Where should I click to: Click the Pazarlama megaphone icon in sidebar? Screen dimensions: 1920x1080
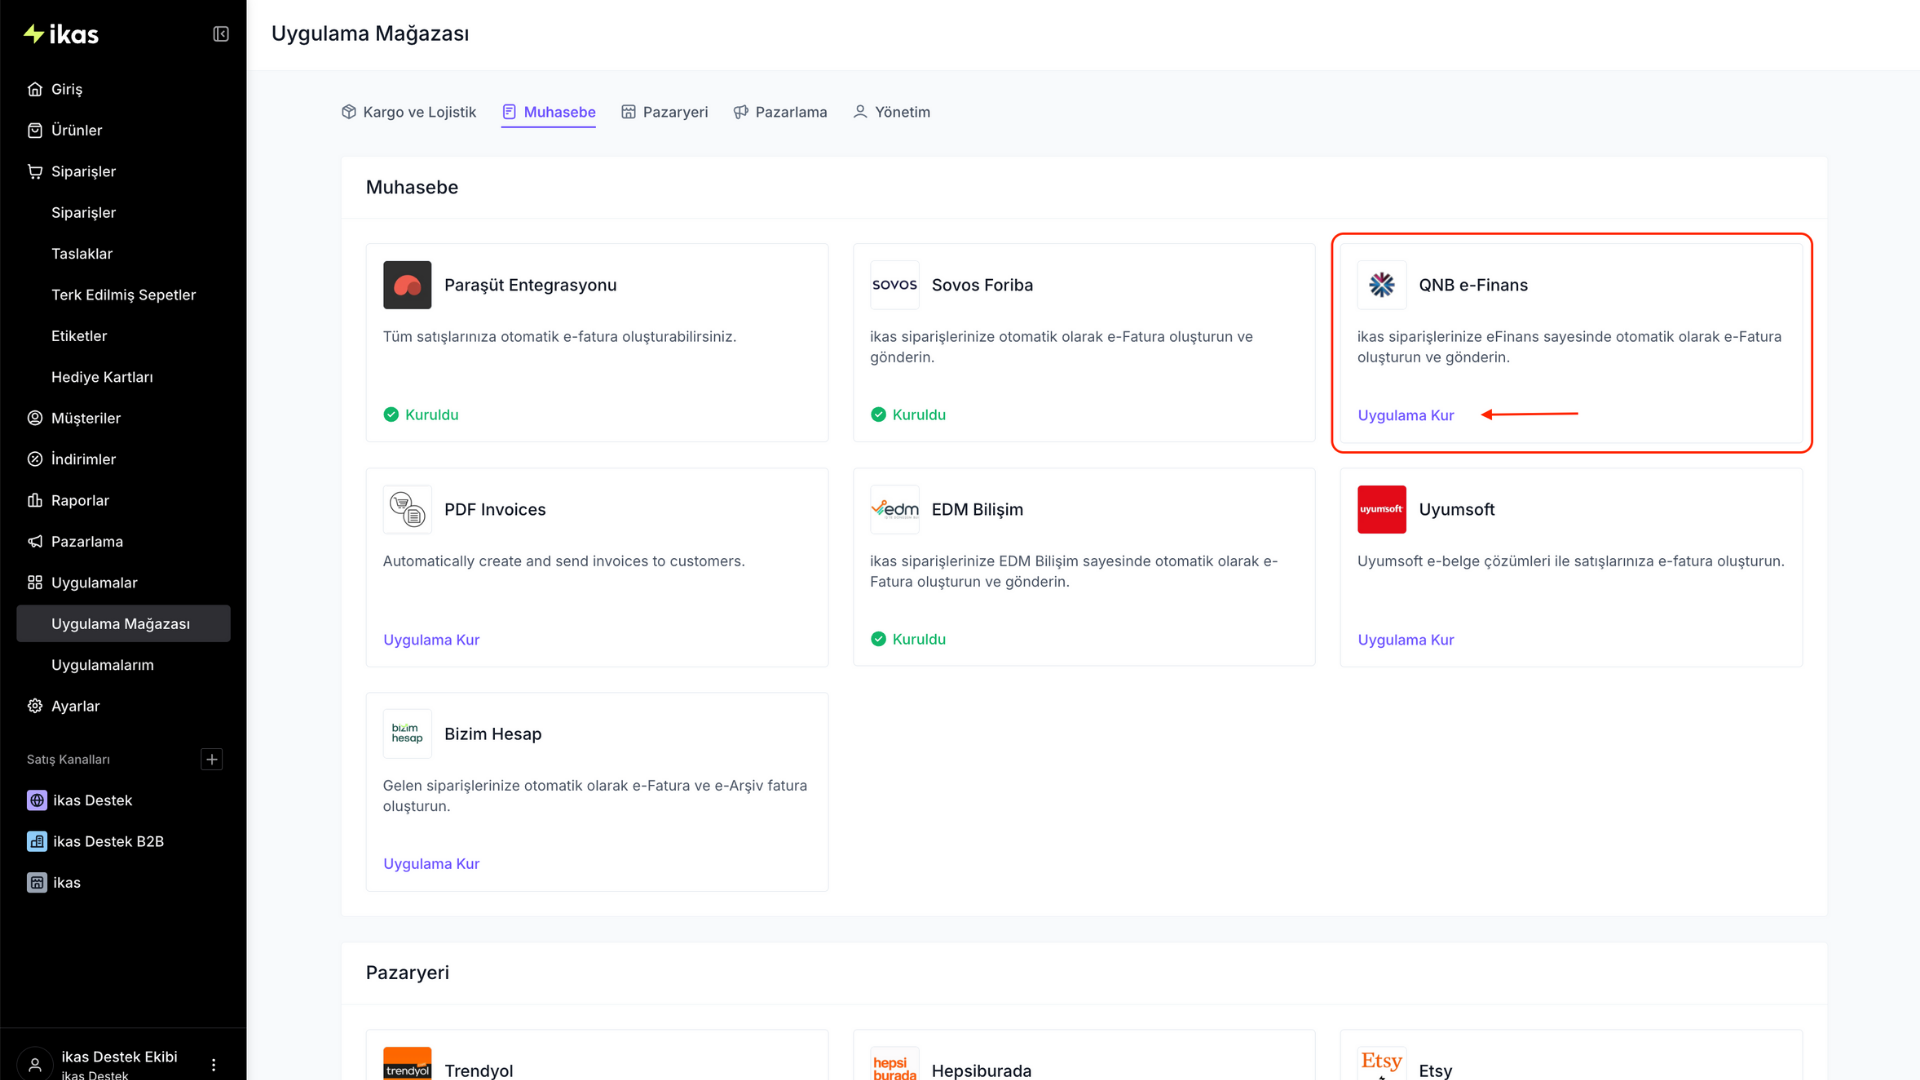coord(35,541)
